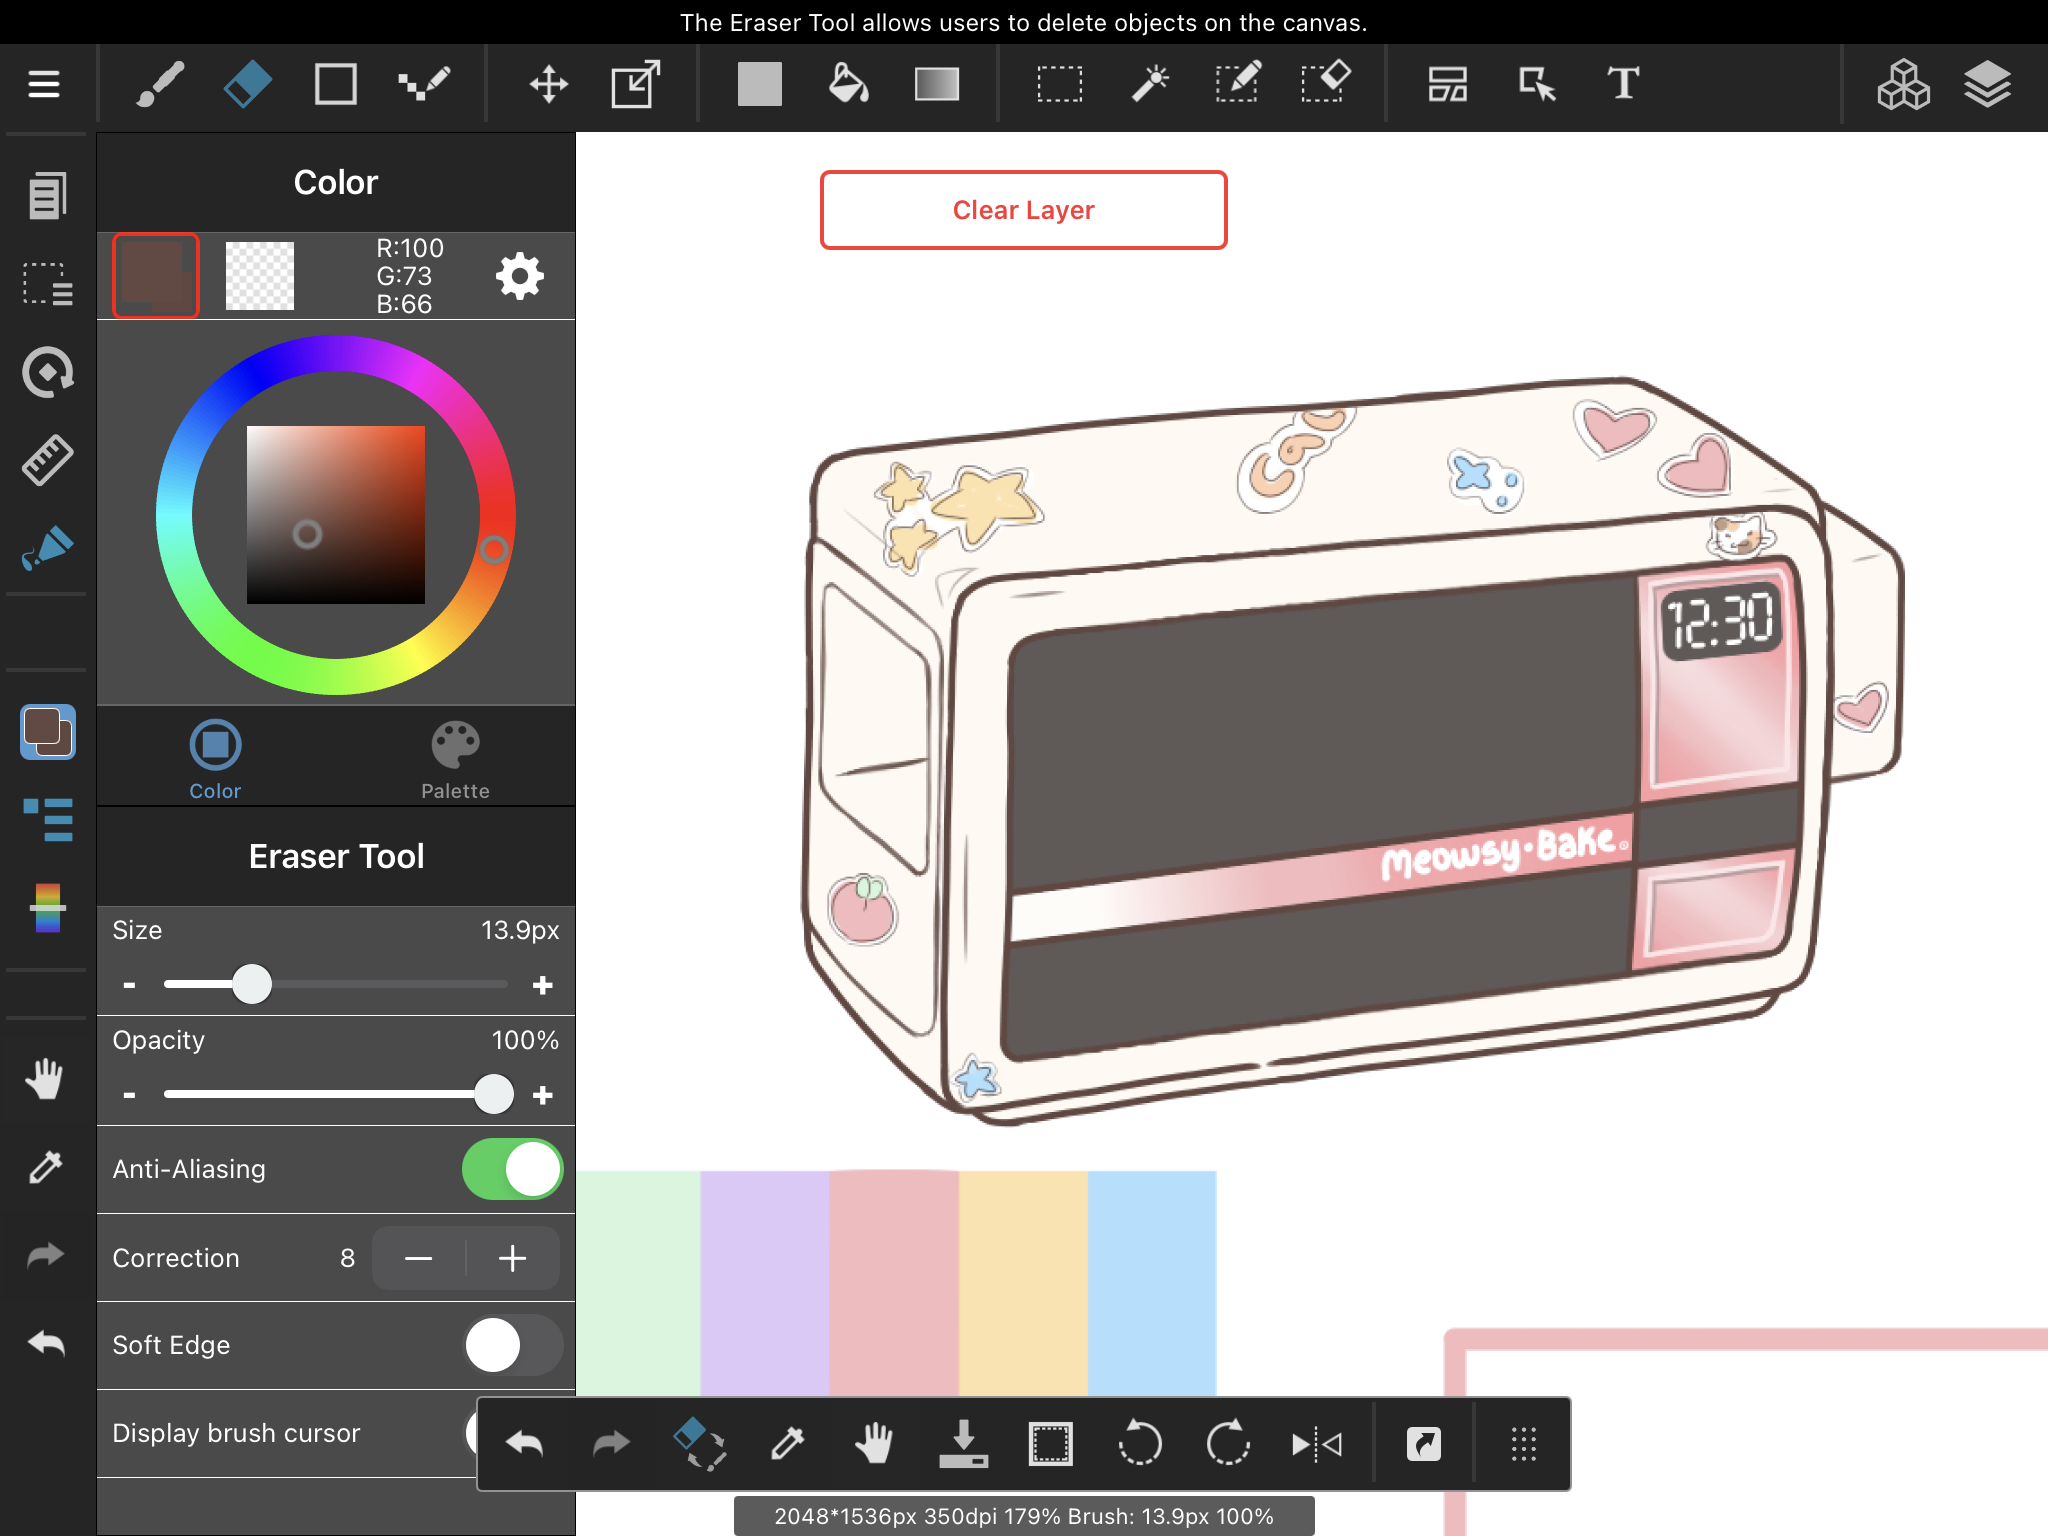The width and height of the screenshot is (2048, 1536).
Task: Select the Magic Wand tool
Action: (x=1149, y=84)
